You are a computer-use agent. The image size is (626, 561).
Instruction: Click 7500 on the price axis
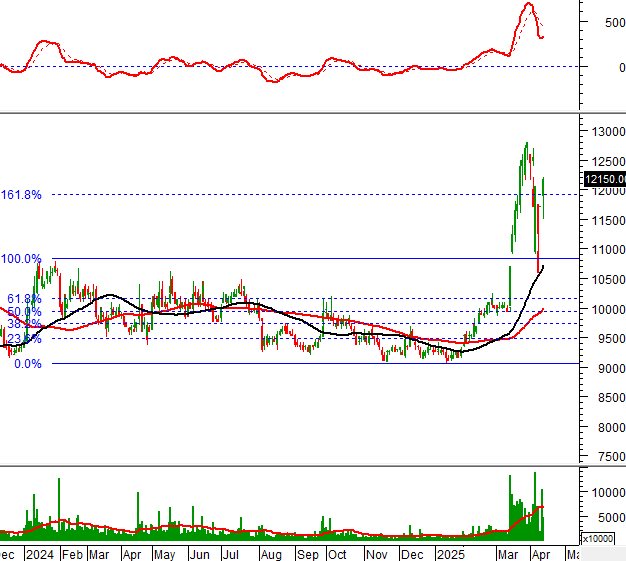pyautogui.click(x=612, y=456)
